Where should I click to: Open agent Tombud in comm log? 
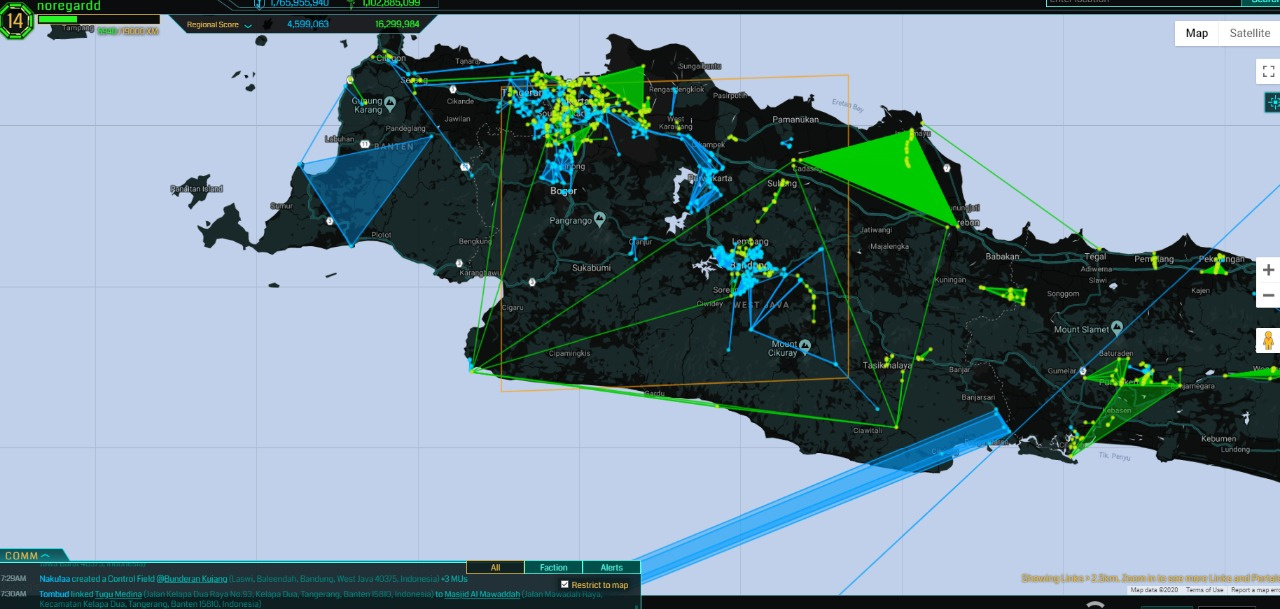53,594
